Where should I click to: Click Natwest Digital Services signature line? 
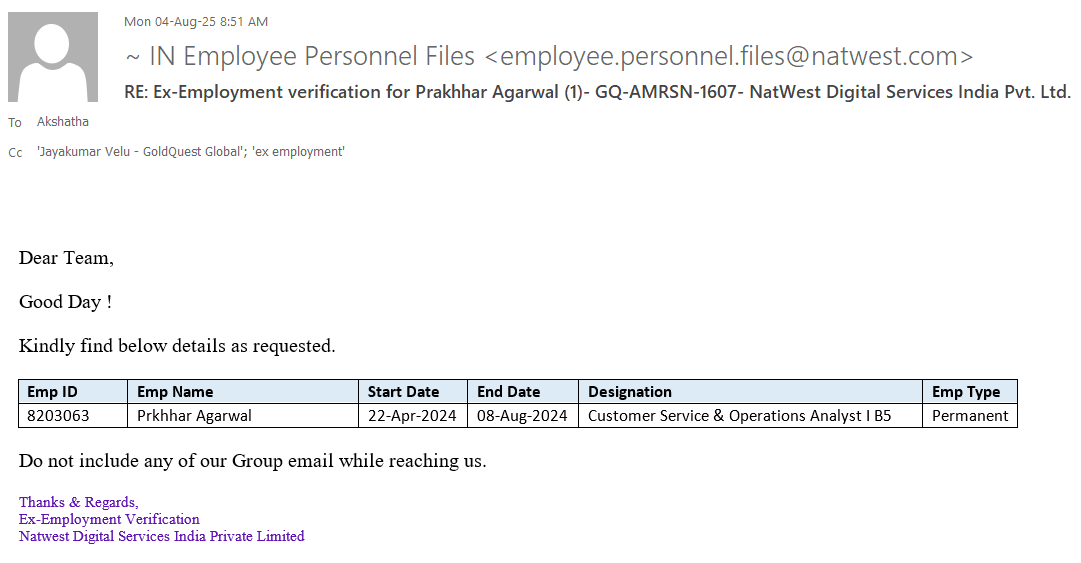(x=161, y=537)
